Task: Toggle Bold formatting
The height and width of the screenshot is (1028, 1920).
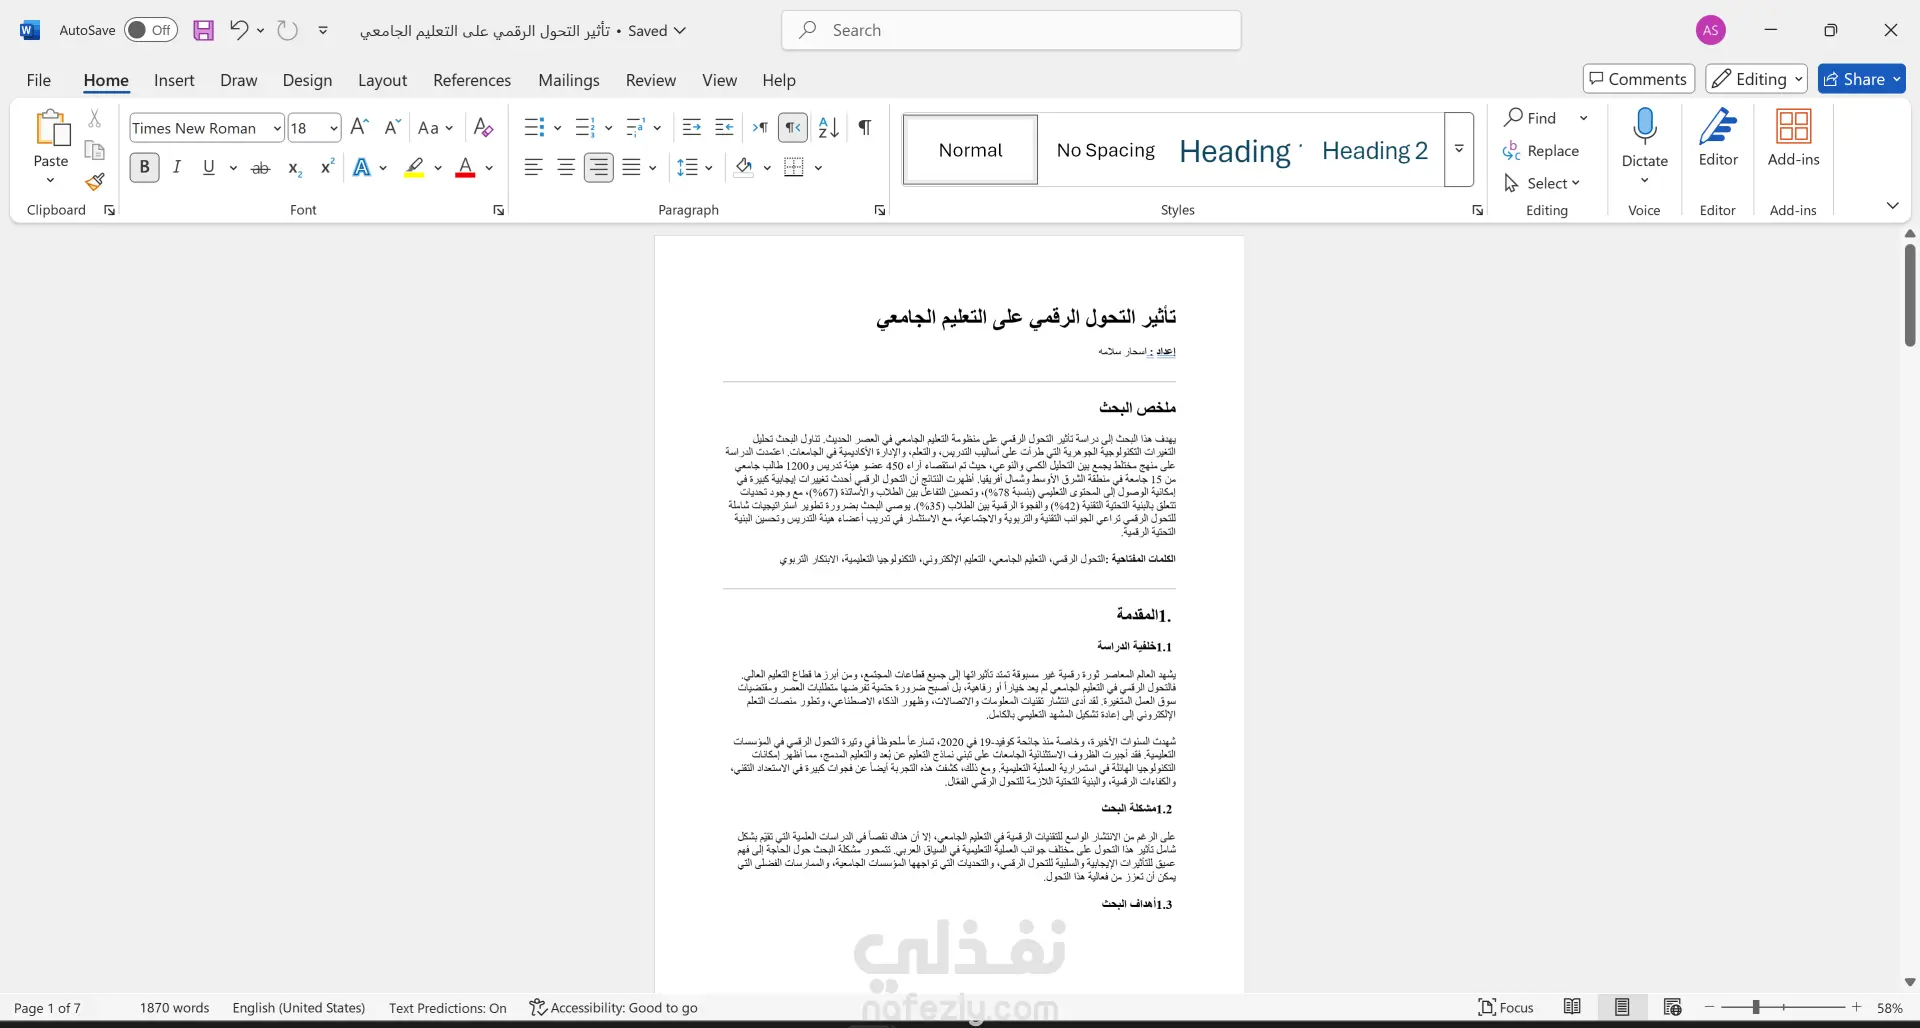Action: pyautogui.click(x=144, y=168)
